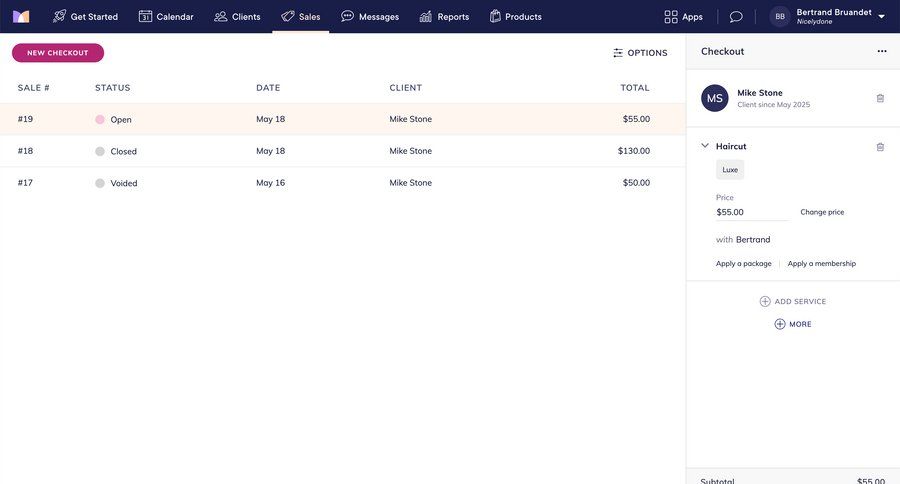Image resolution: width=900 pixels, height=484 pixels.
Task: Click the plus icon next to More
Action: [779, 324]
